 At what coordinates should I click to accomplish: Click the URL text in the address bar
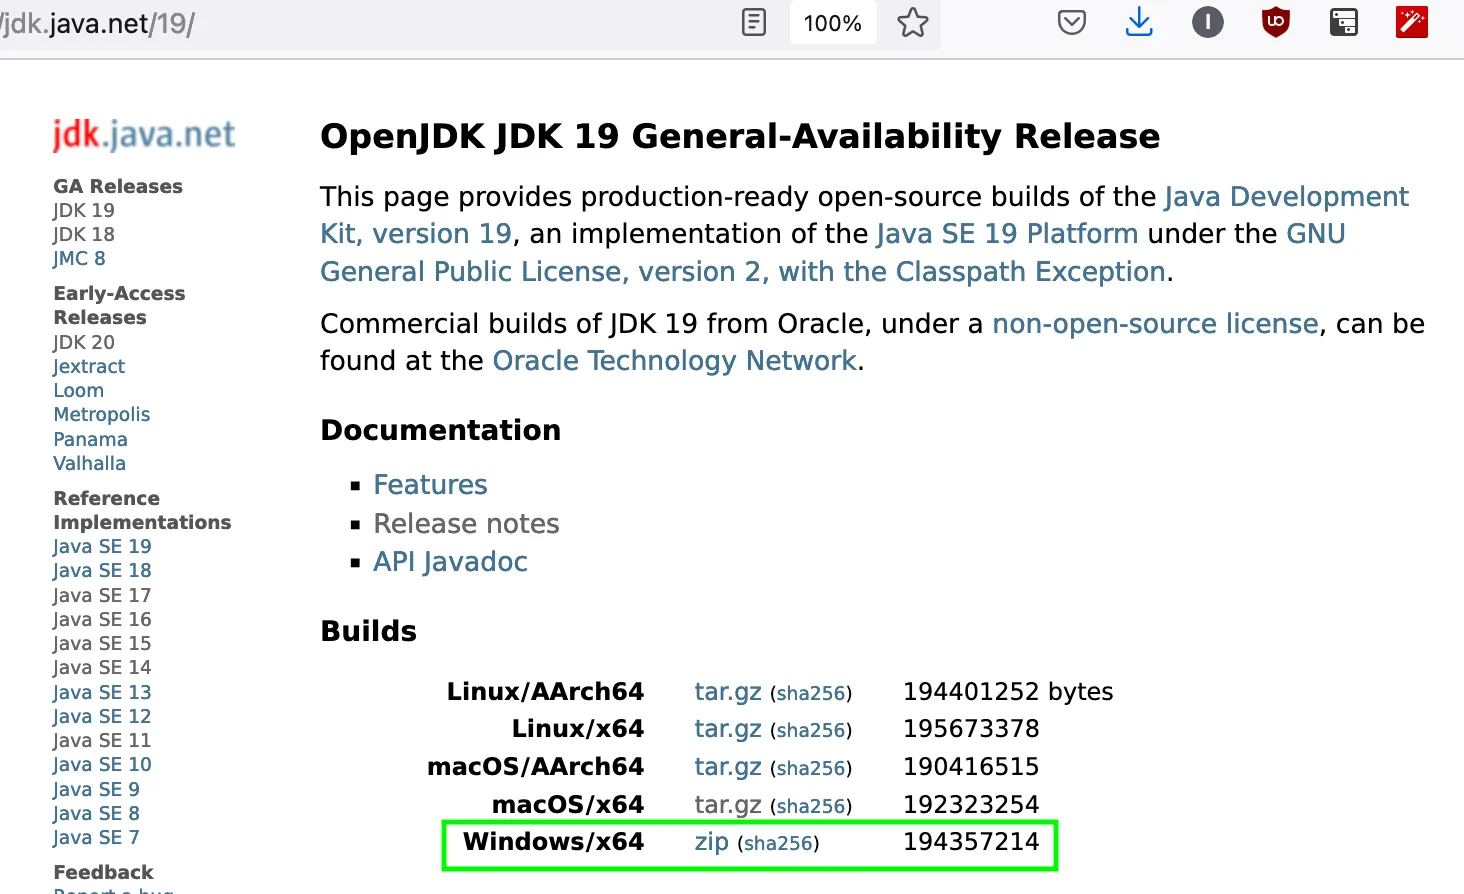[98, 23]
